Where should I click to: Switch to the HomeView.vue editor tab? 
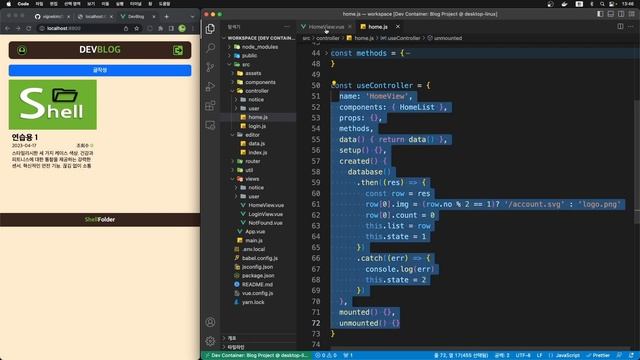[326, 27]
